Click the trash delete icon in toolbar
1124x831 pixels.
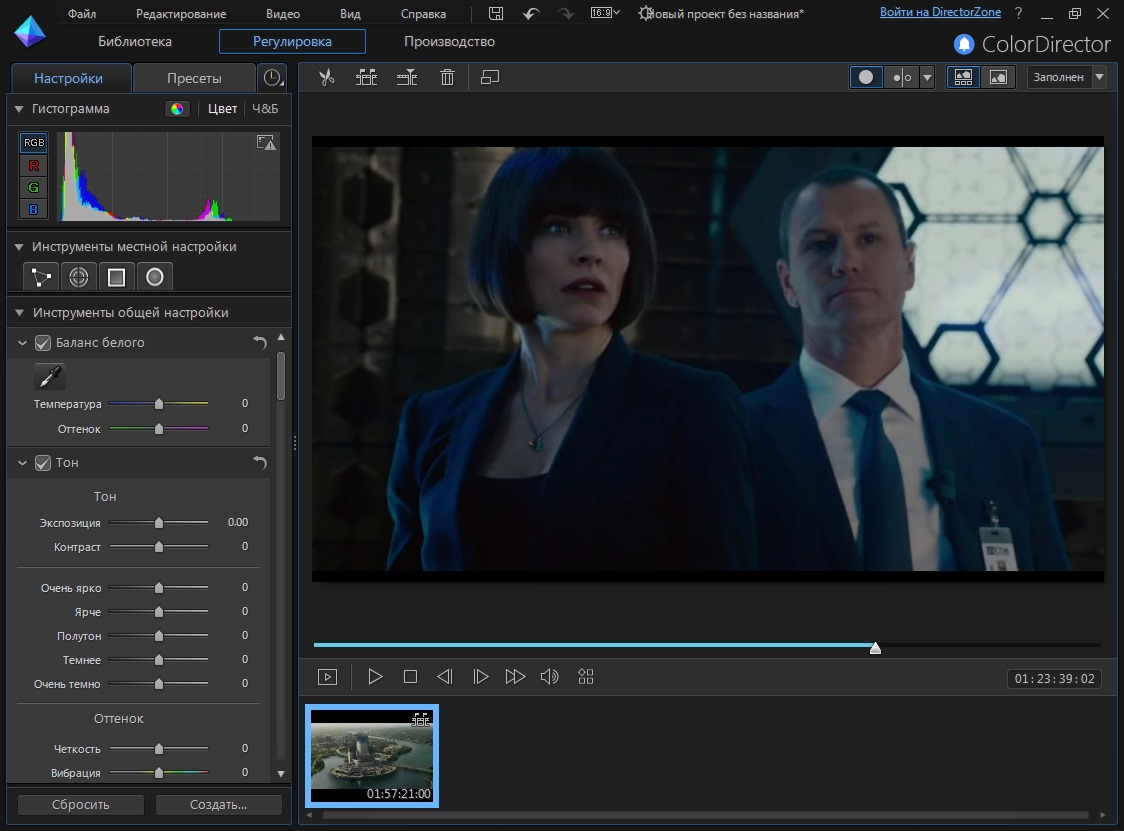447,77
